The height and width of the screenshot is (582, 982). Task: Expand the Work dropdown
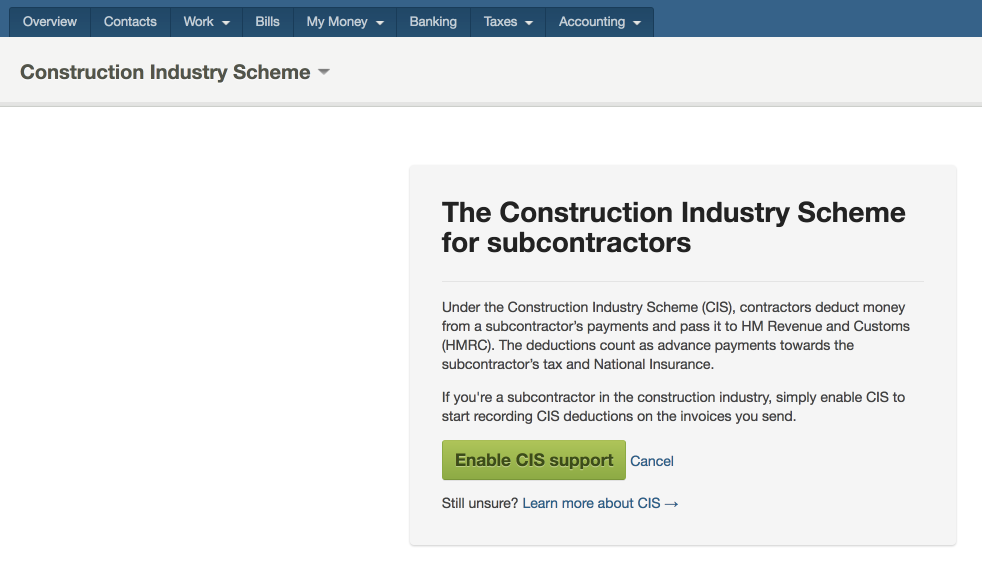click(x=205, y=21)
